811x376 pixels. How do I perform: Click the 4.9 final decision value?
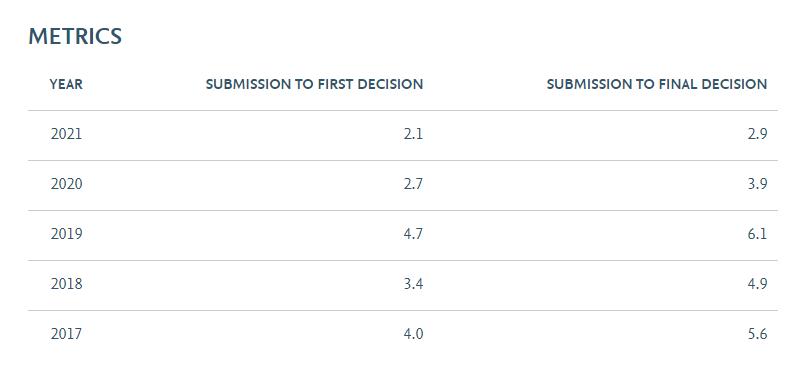[x=757, y=284]
